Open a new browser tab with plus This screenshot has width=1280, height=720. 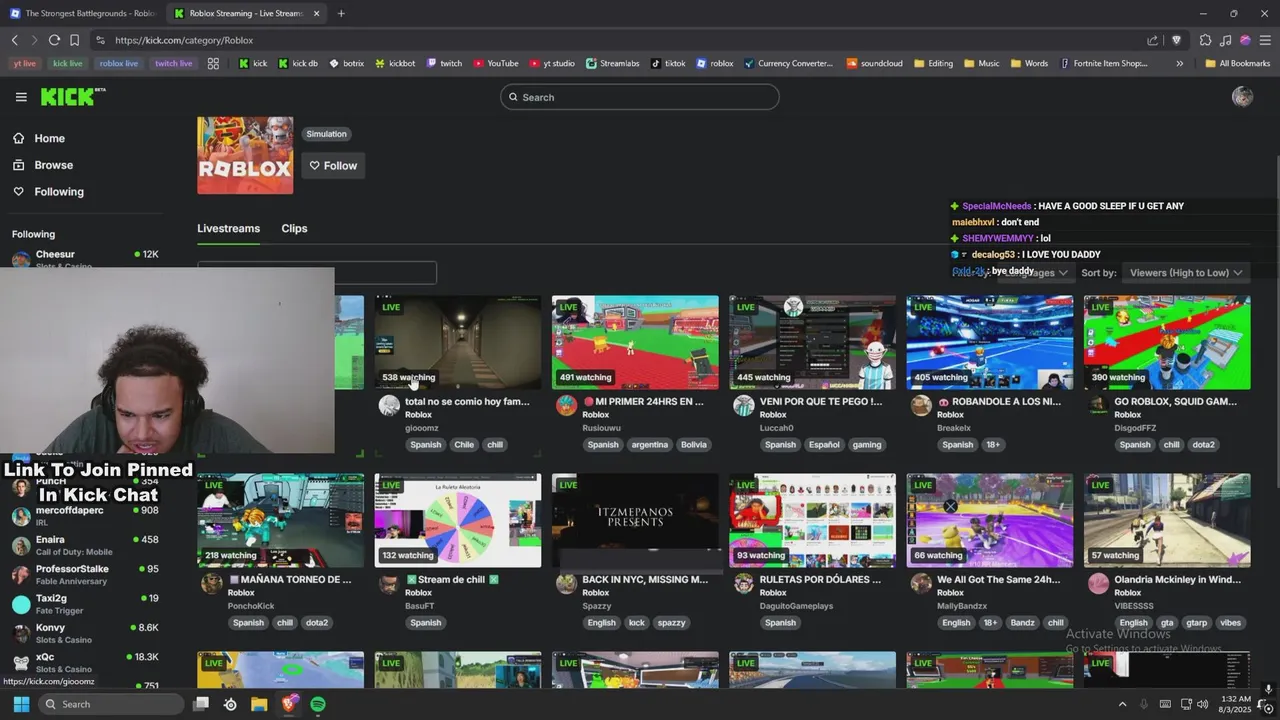[341, 13]
